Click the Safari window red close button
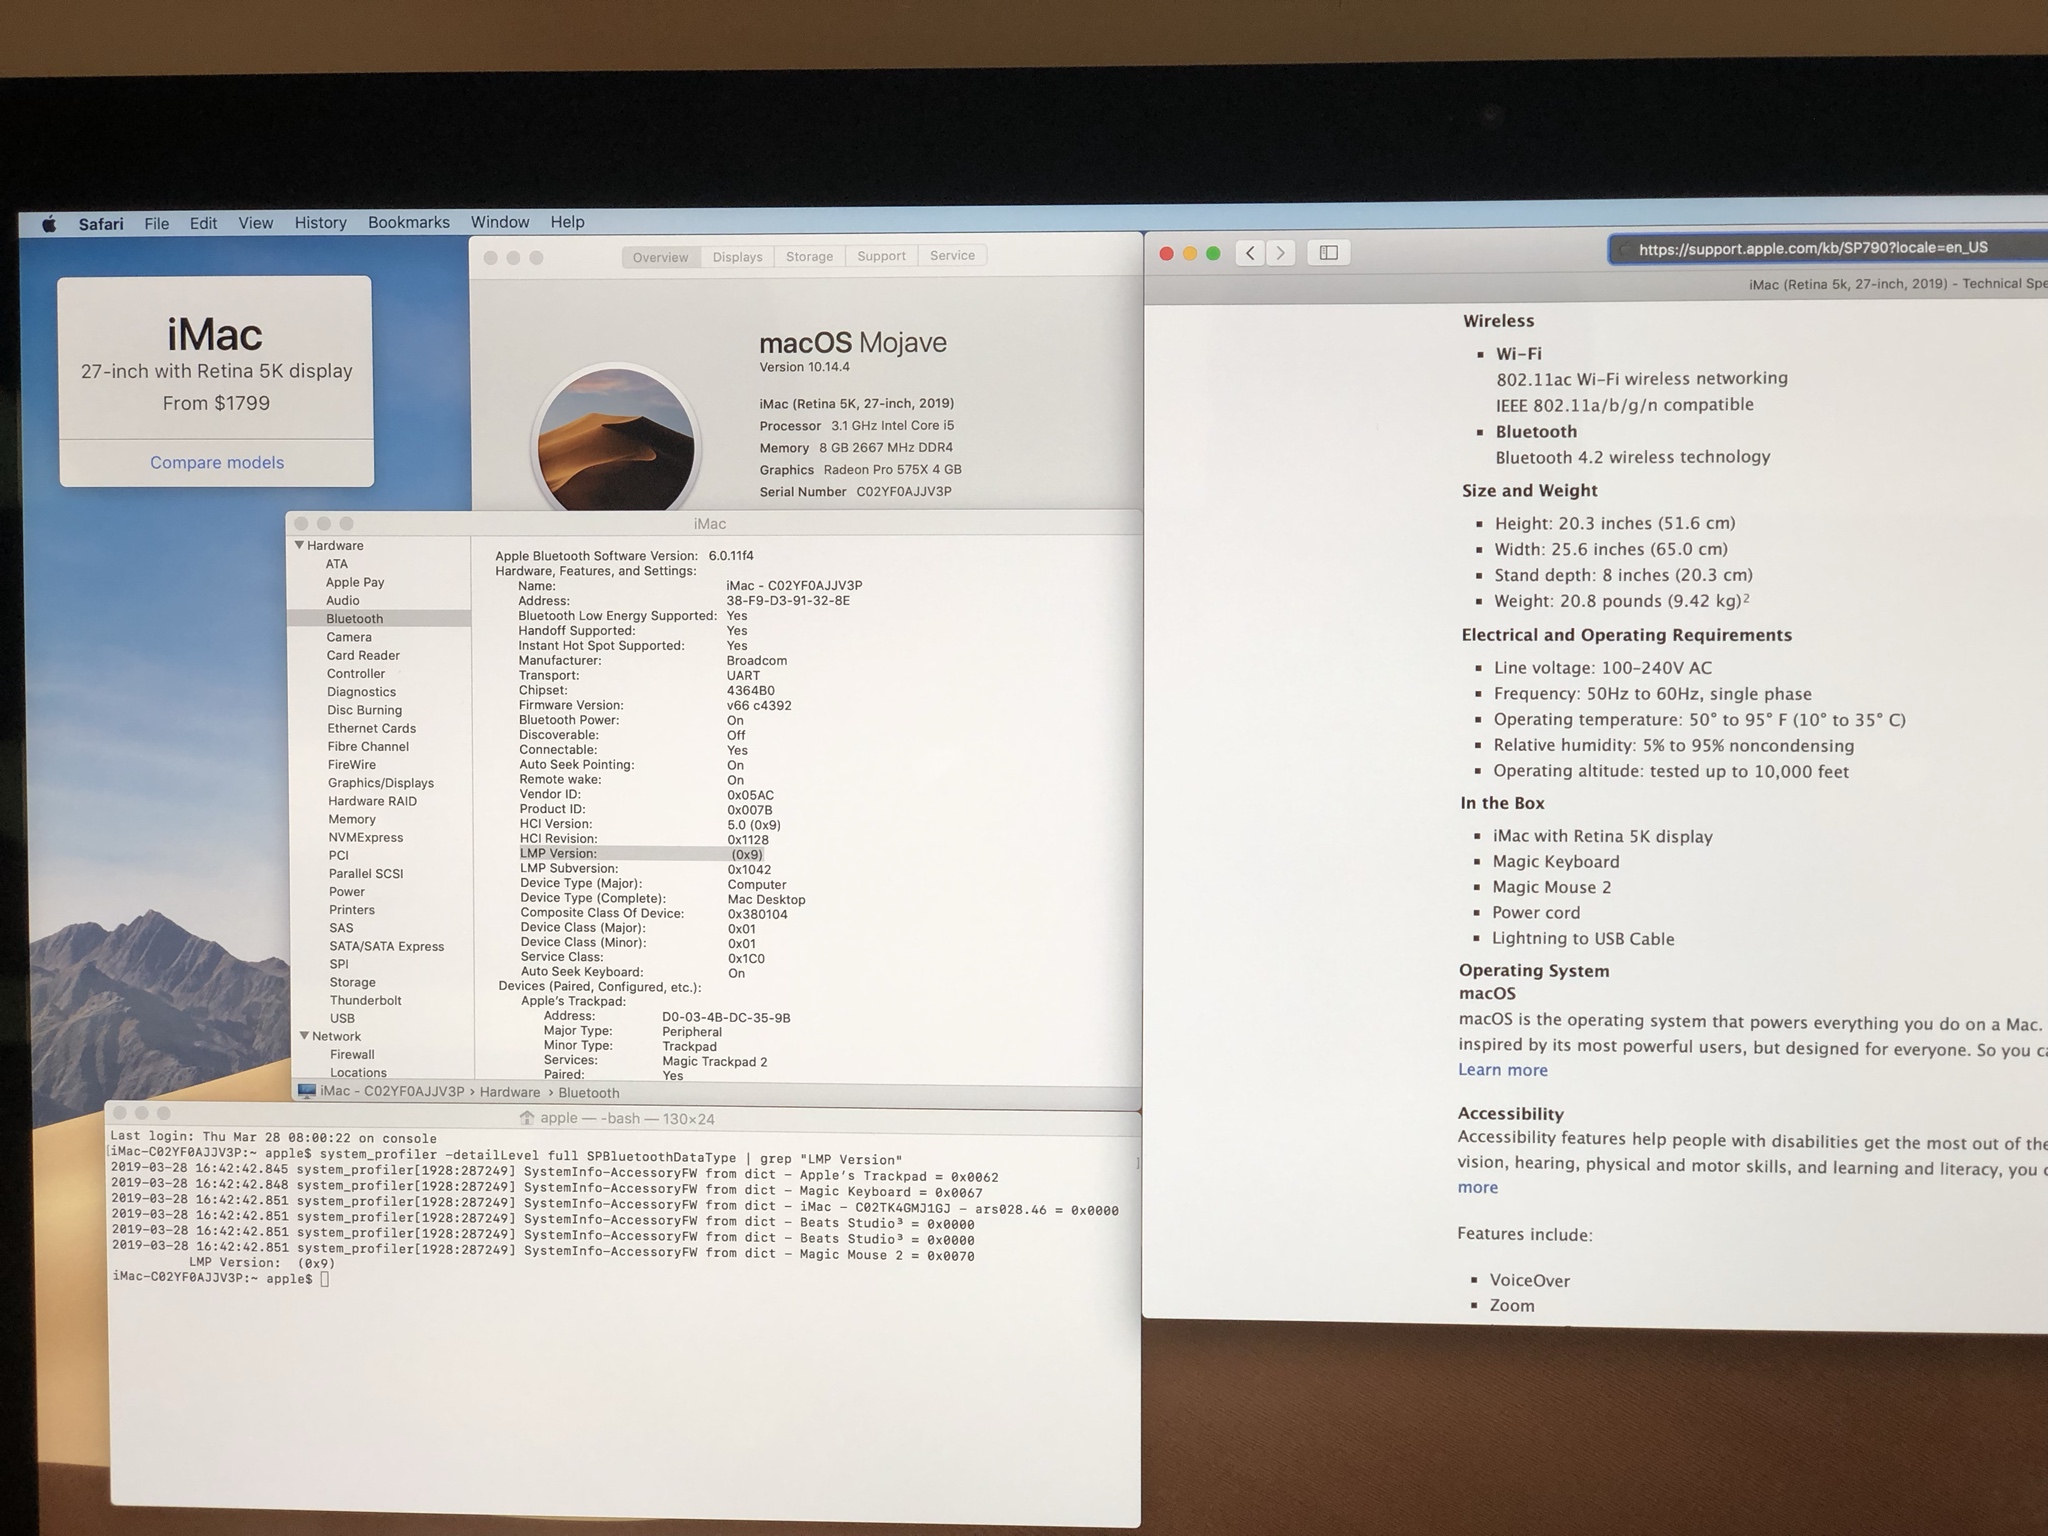 [x=1166, y=254]
